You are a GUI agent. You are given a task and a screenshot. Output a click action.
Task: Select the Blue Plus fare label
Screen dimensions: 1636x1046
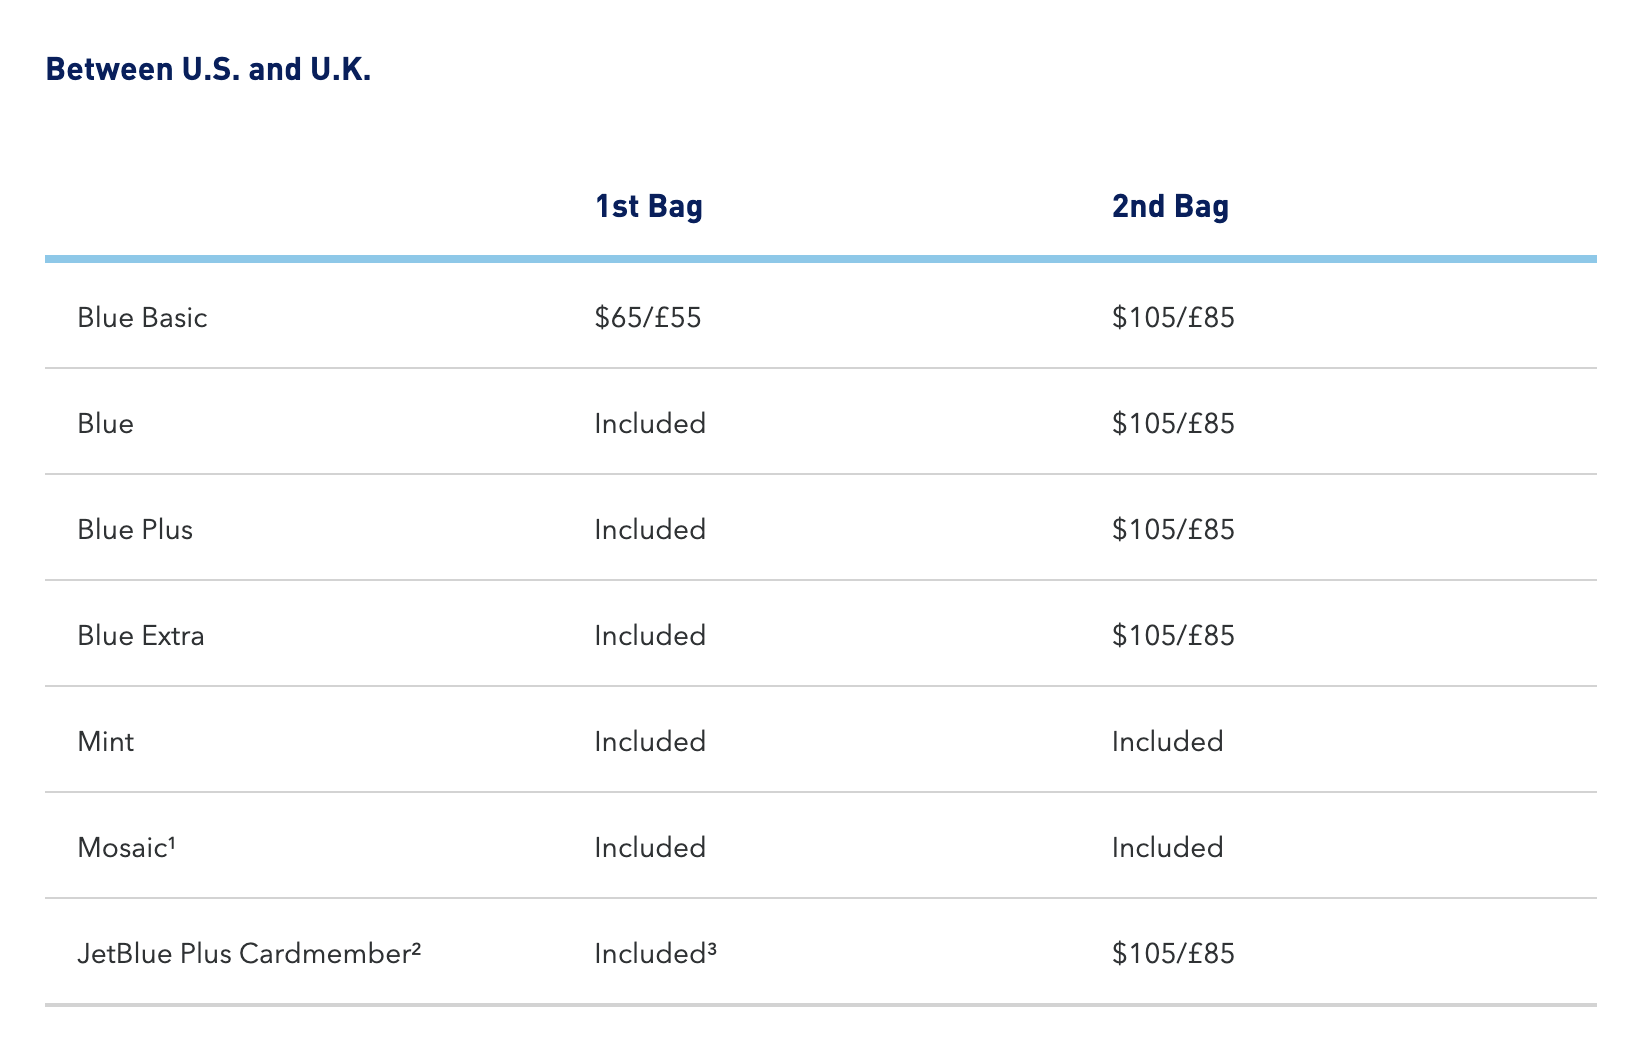coord(135,530)
